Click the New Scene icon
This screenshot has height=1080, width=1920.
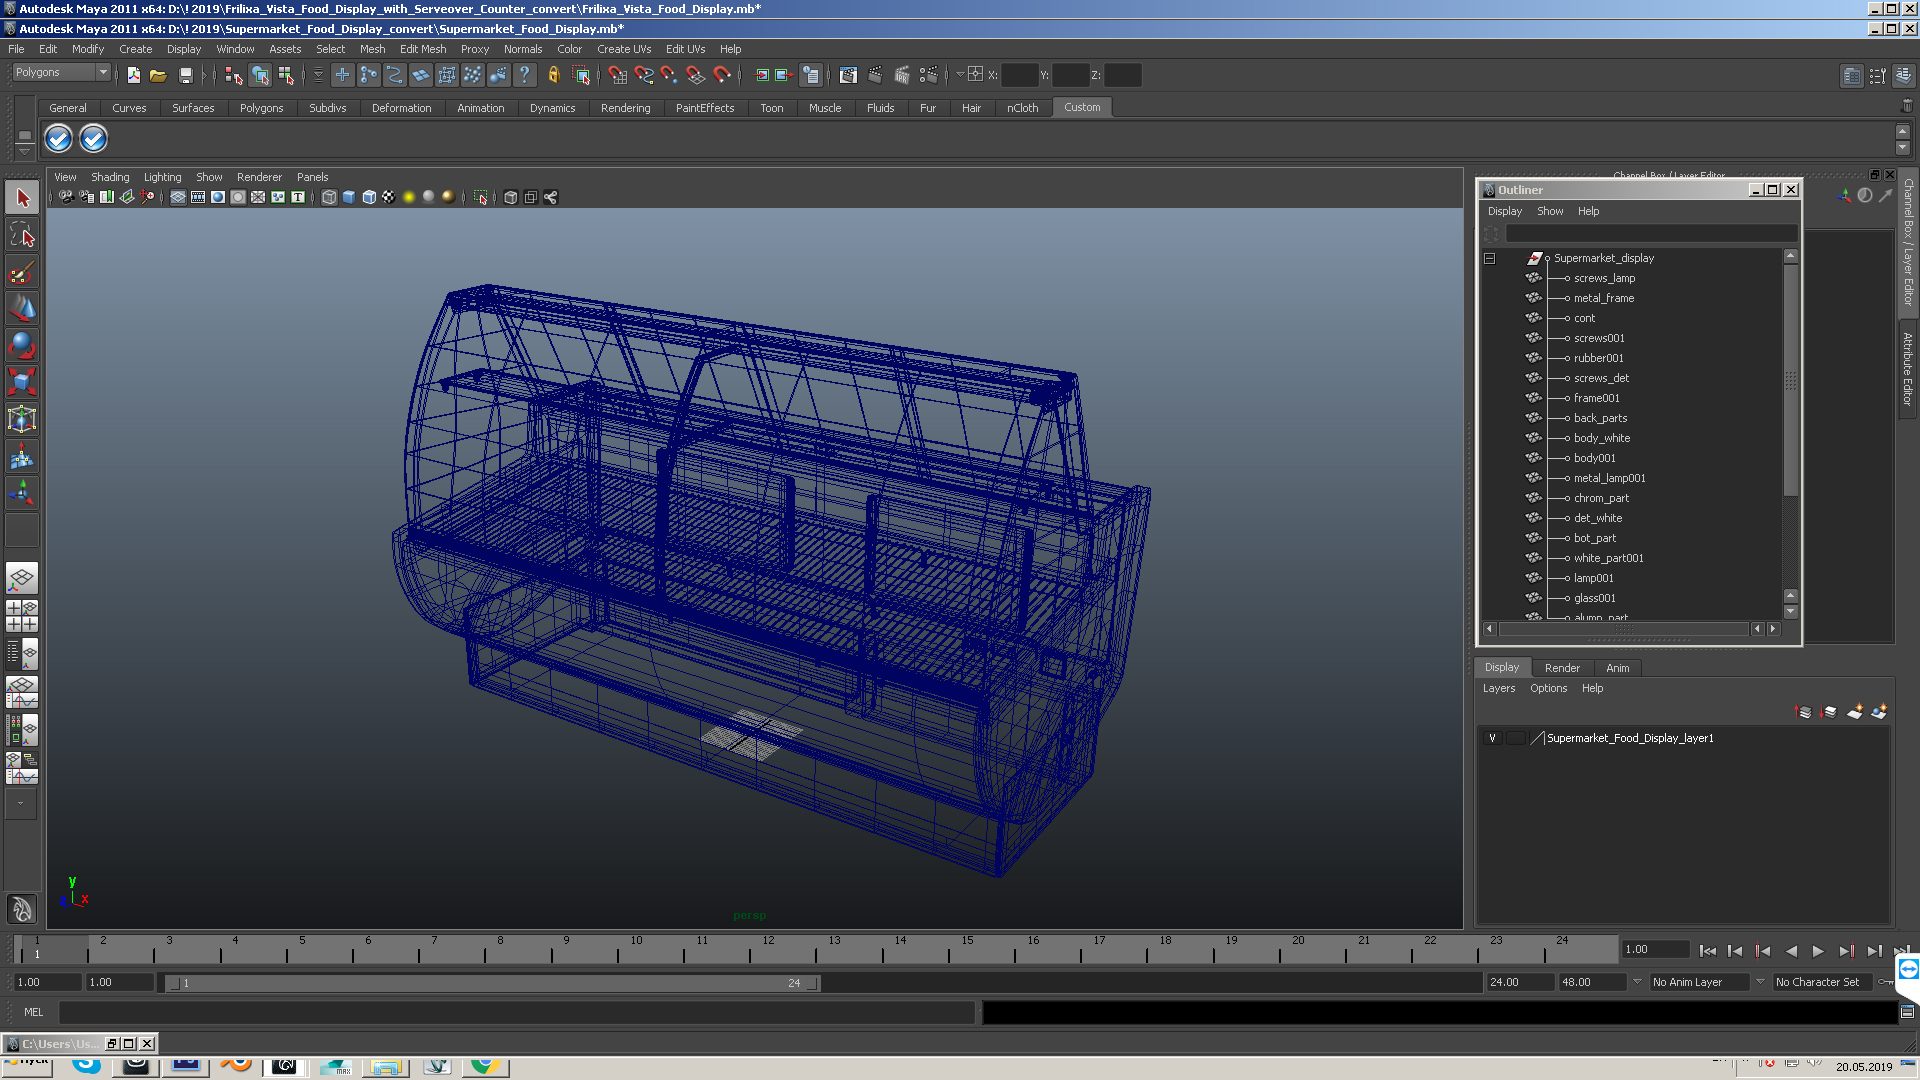coord(133,75)
